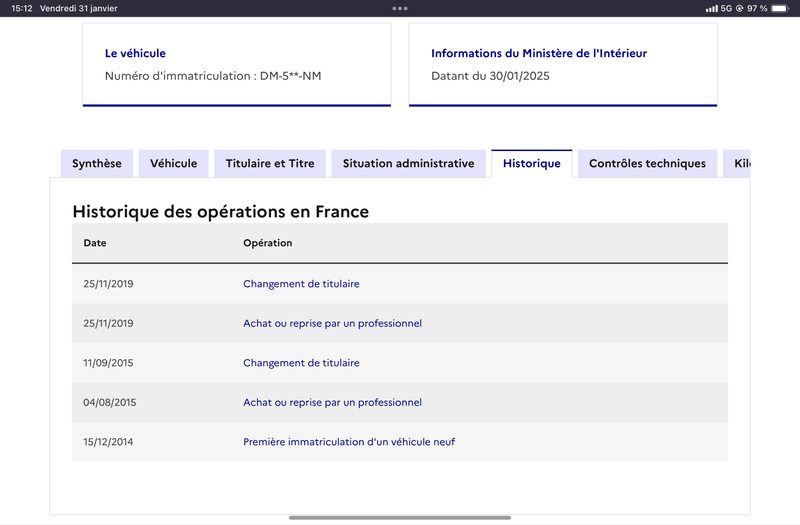
Task: Click 'Changement de titulaire' dated 25/11/2019
Action: tap(301, 284)
